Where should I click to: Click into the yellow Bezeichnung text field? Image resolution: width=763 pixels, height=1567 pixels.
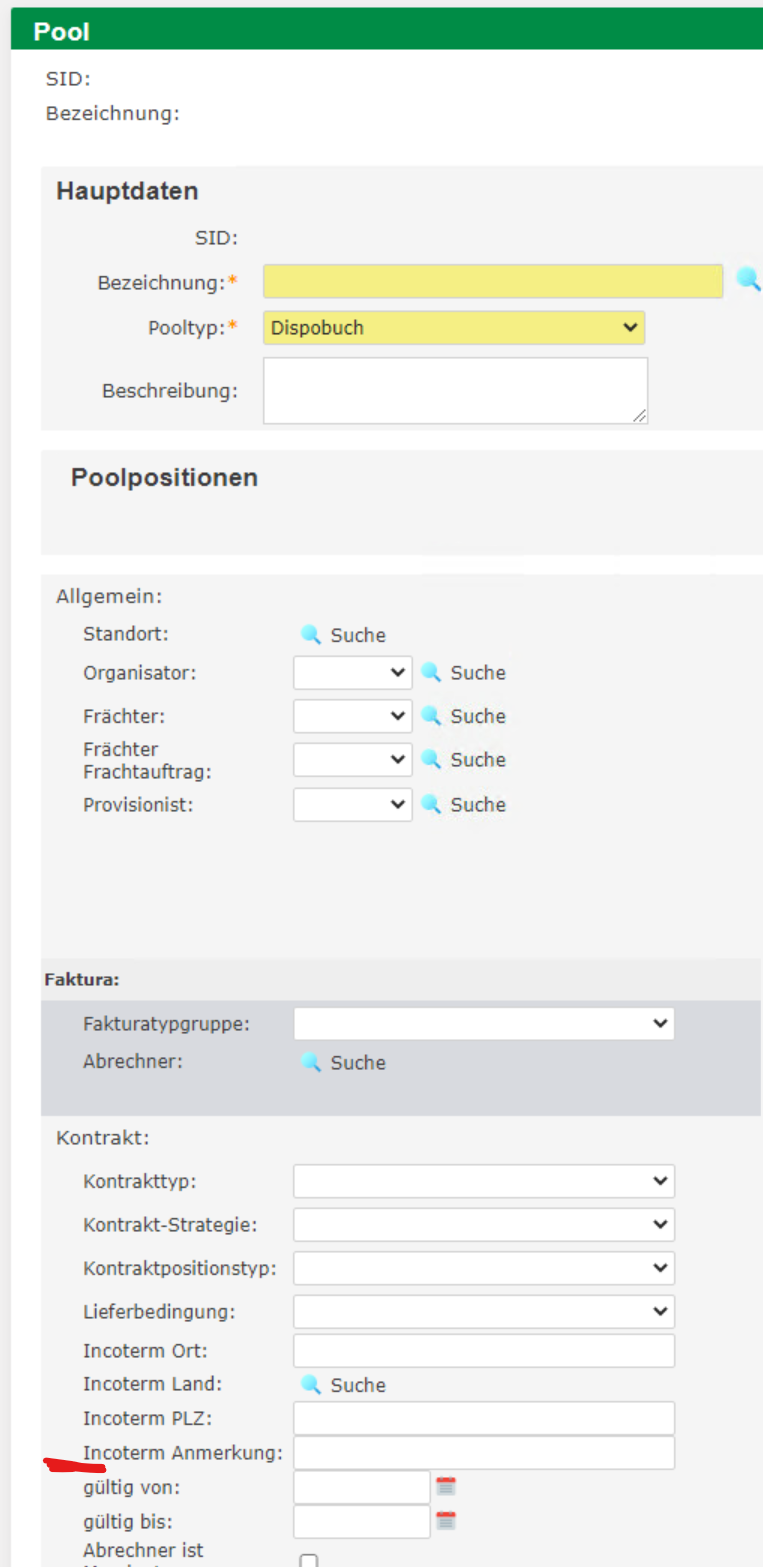(x=492, y=281)
